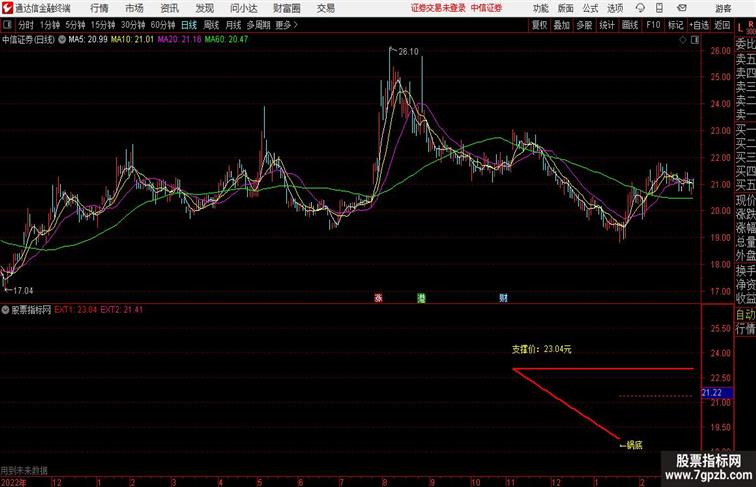Click the 画线 drawing button
This screenshot has width=756, height=487.
[630, 25]
